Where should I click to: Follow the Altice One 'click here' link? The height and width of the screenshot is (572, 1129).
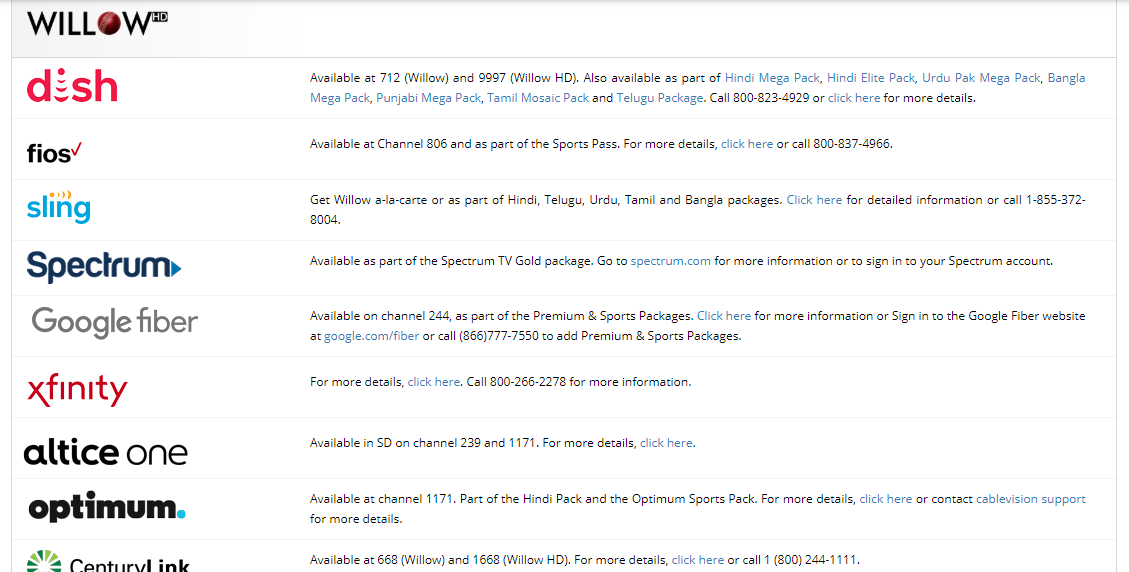click(x=666, y=443)
